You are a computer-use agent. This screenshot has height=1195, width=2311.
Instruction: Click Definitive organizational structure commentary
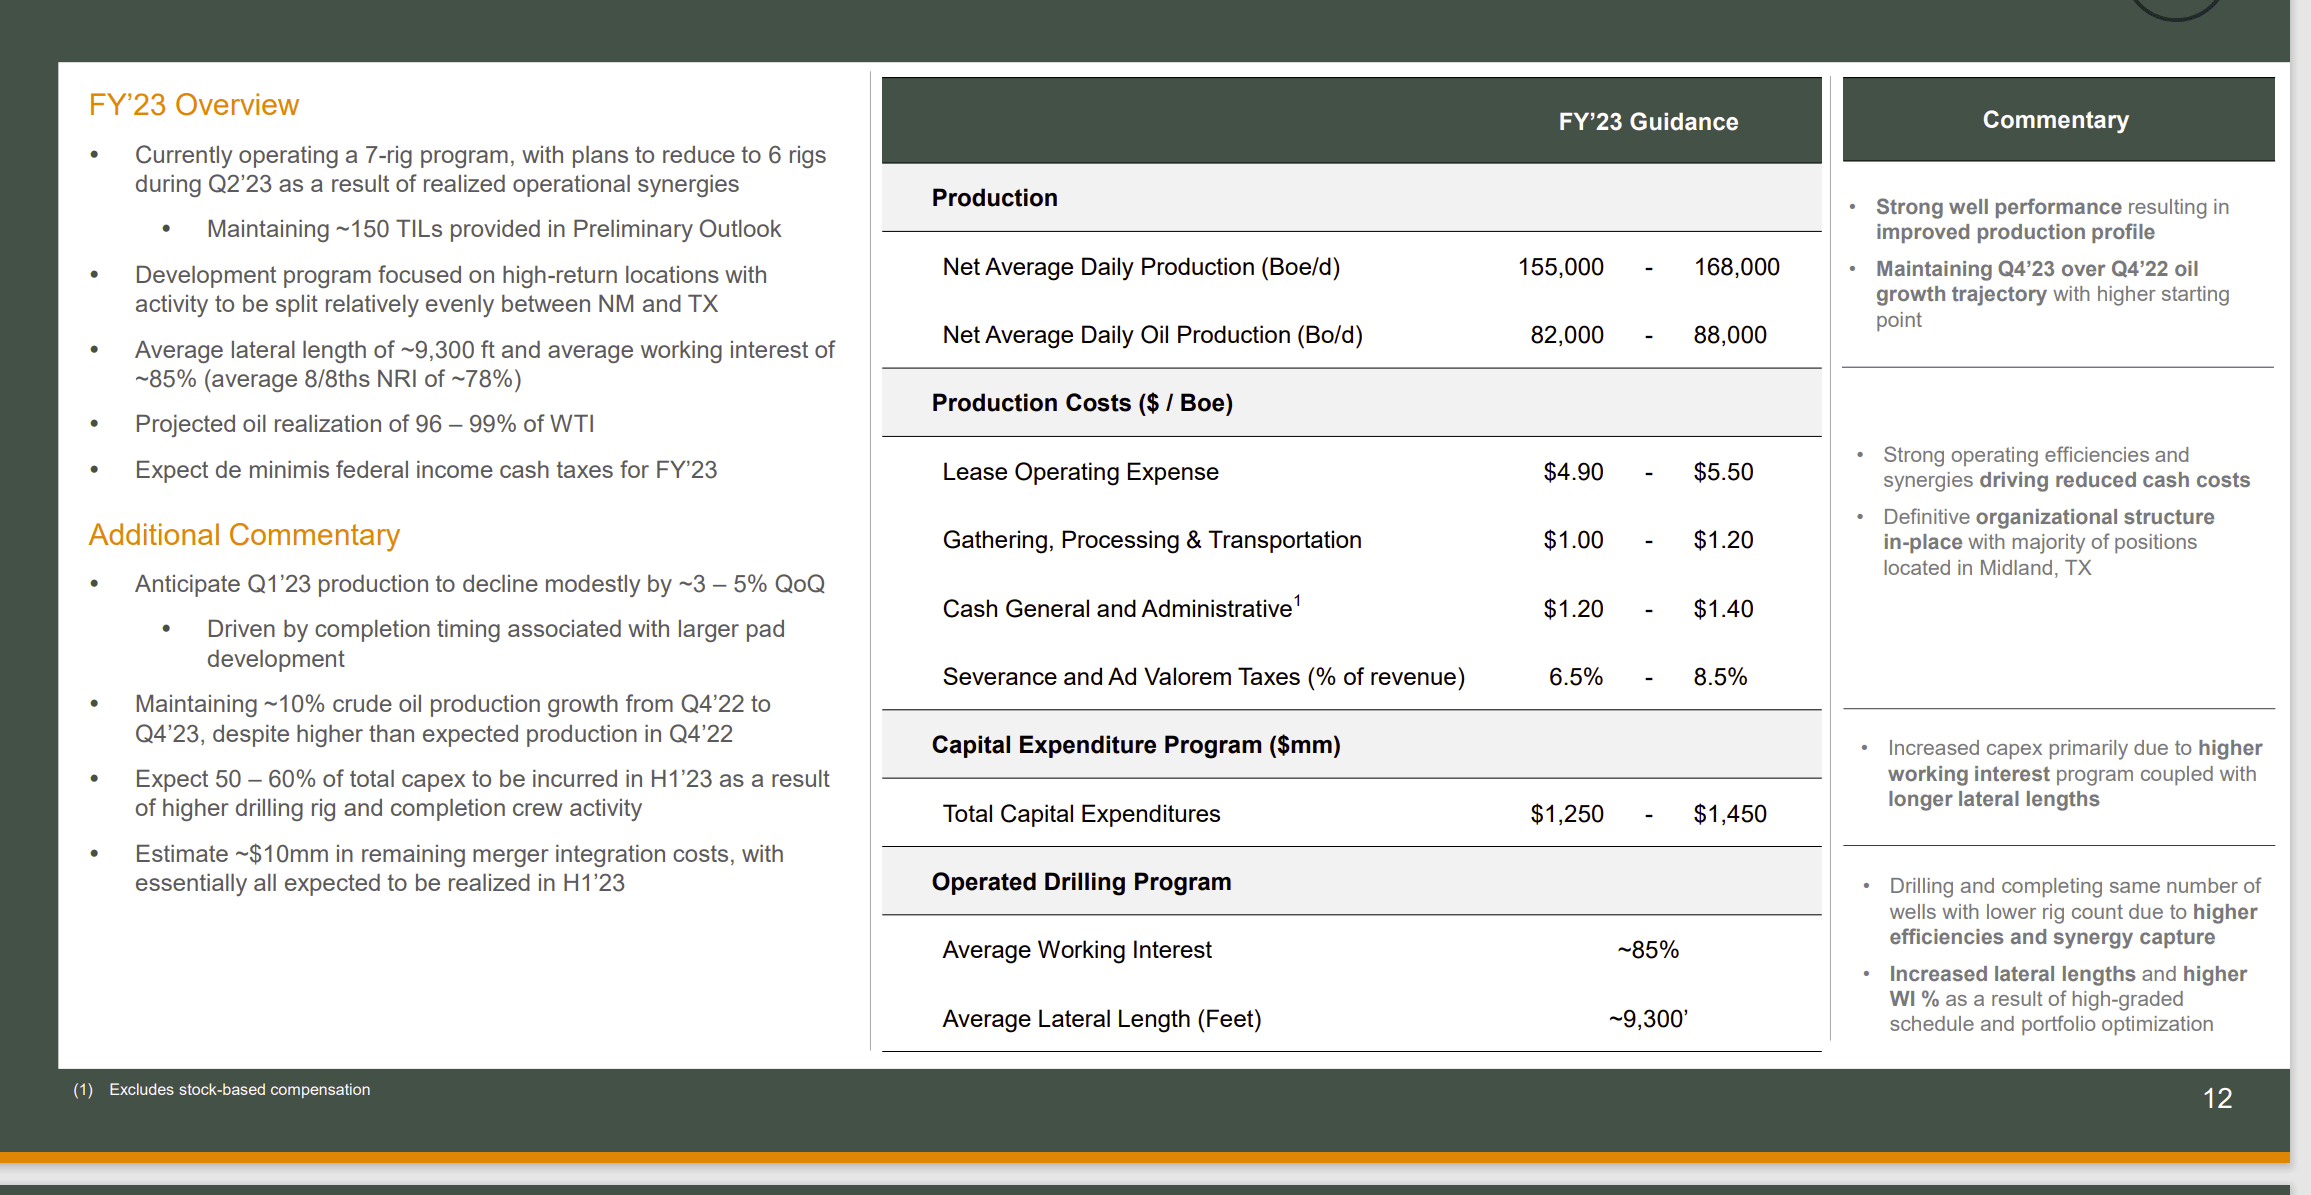pos(2049,542)
